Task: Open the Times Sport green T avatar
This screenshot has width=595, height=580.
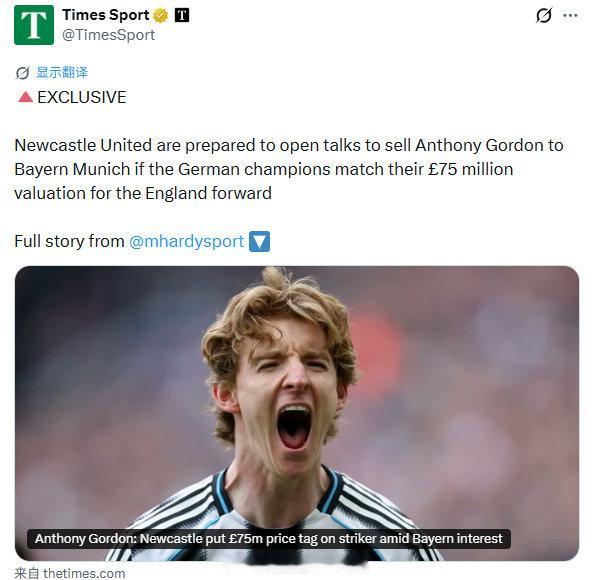Action: (x=34, y=25)
